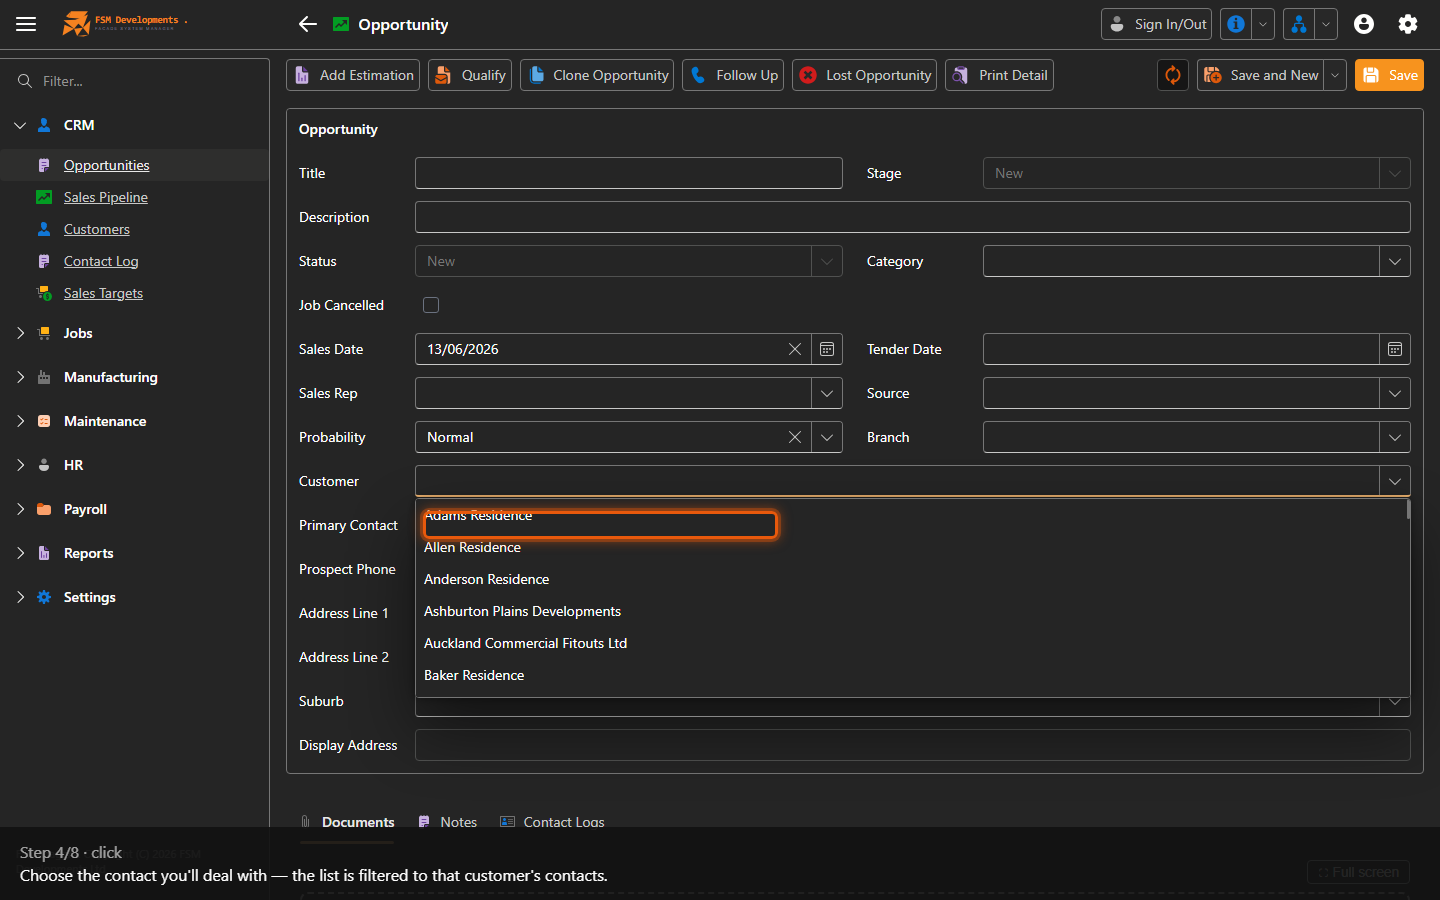Clear the Sales Date value

(x=795, y=349)
